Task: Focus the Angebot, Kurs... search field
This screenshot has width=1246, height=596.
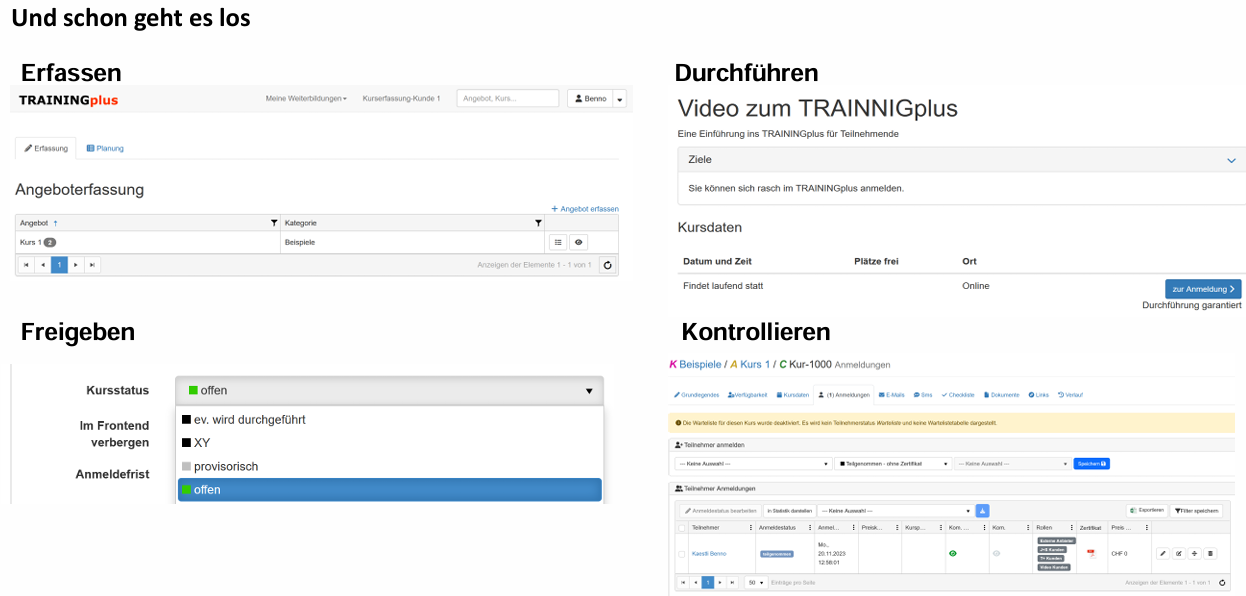Action: pos(508,98)
